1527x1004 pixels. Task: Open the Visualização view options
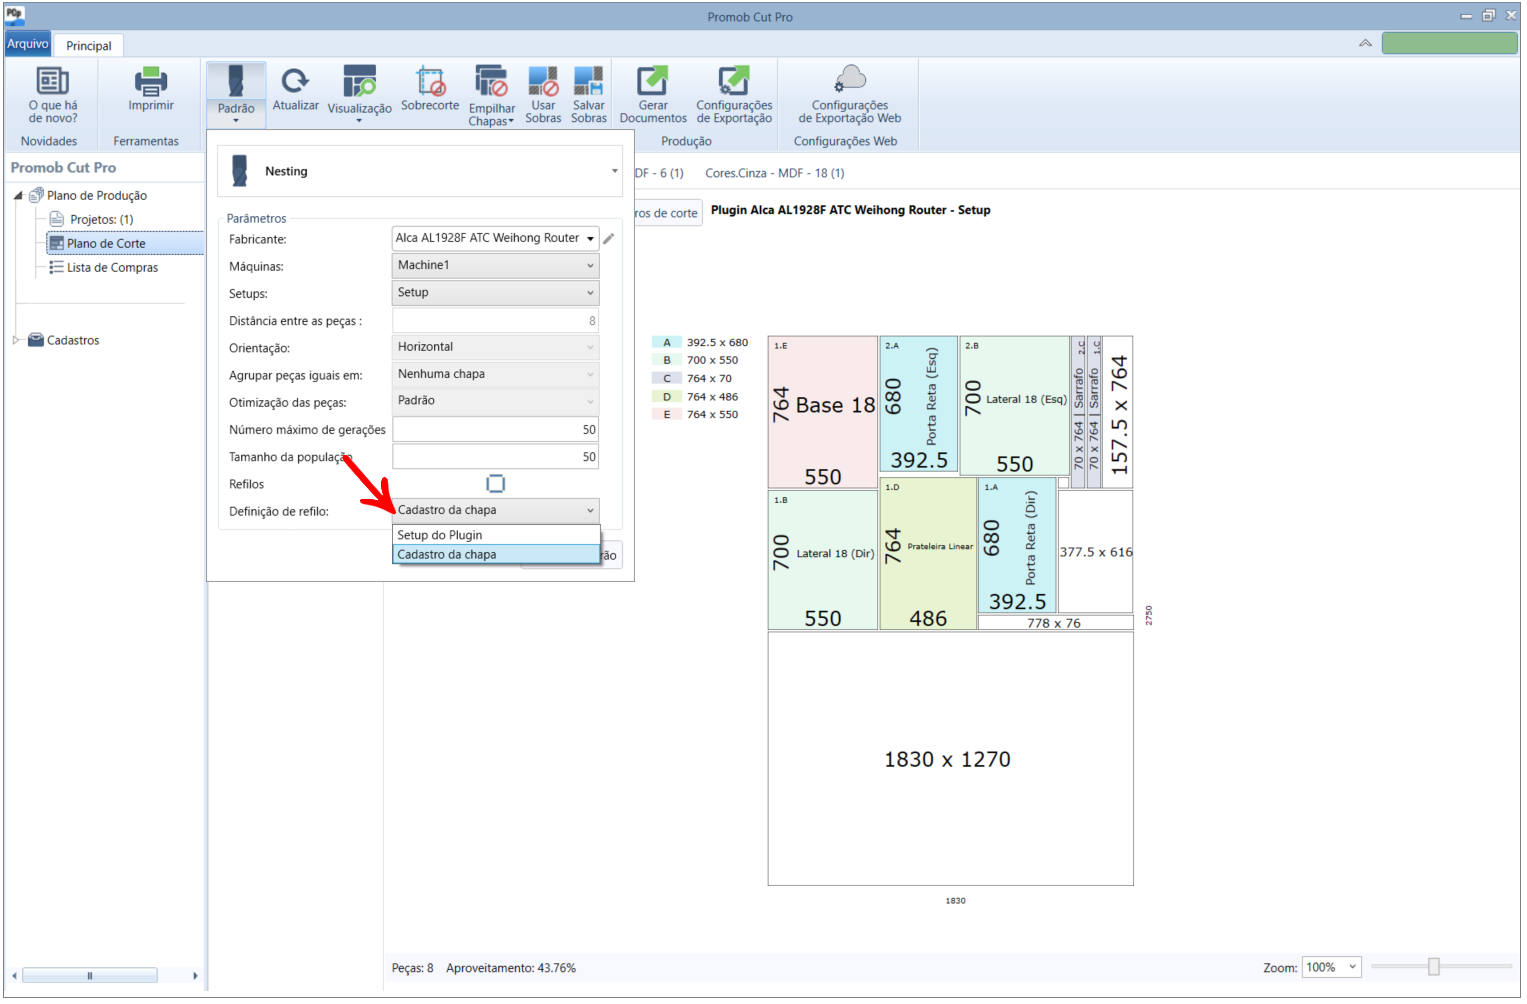(359, 94)
